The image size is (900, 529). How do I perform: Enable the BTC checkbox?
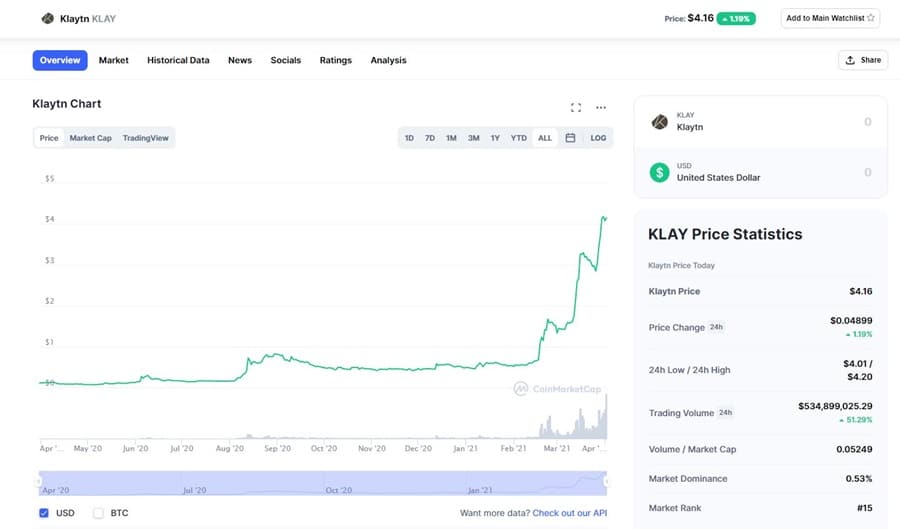pyautogui.click(x=98, y=513)
